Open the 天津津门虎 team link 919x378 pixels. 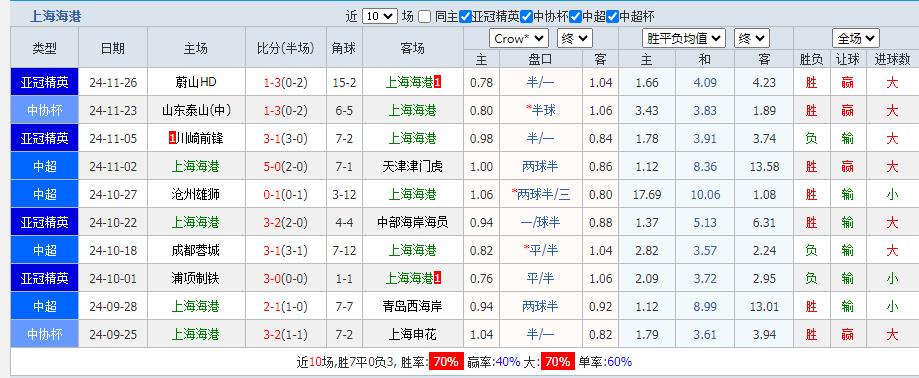(x=412, y=166)
